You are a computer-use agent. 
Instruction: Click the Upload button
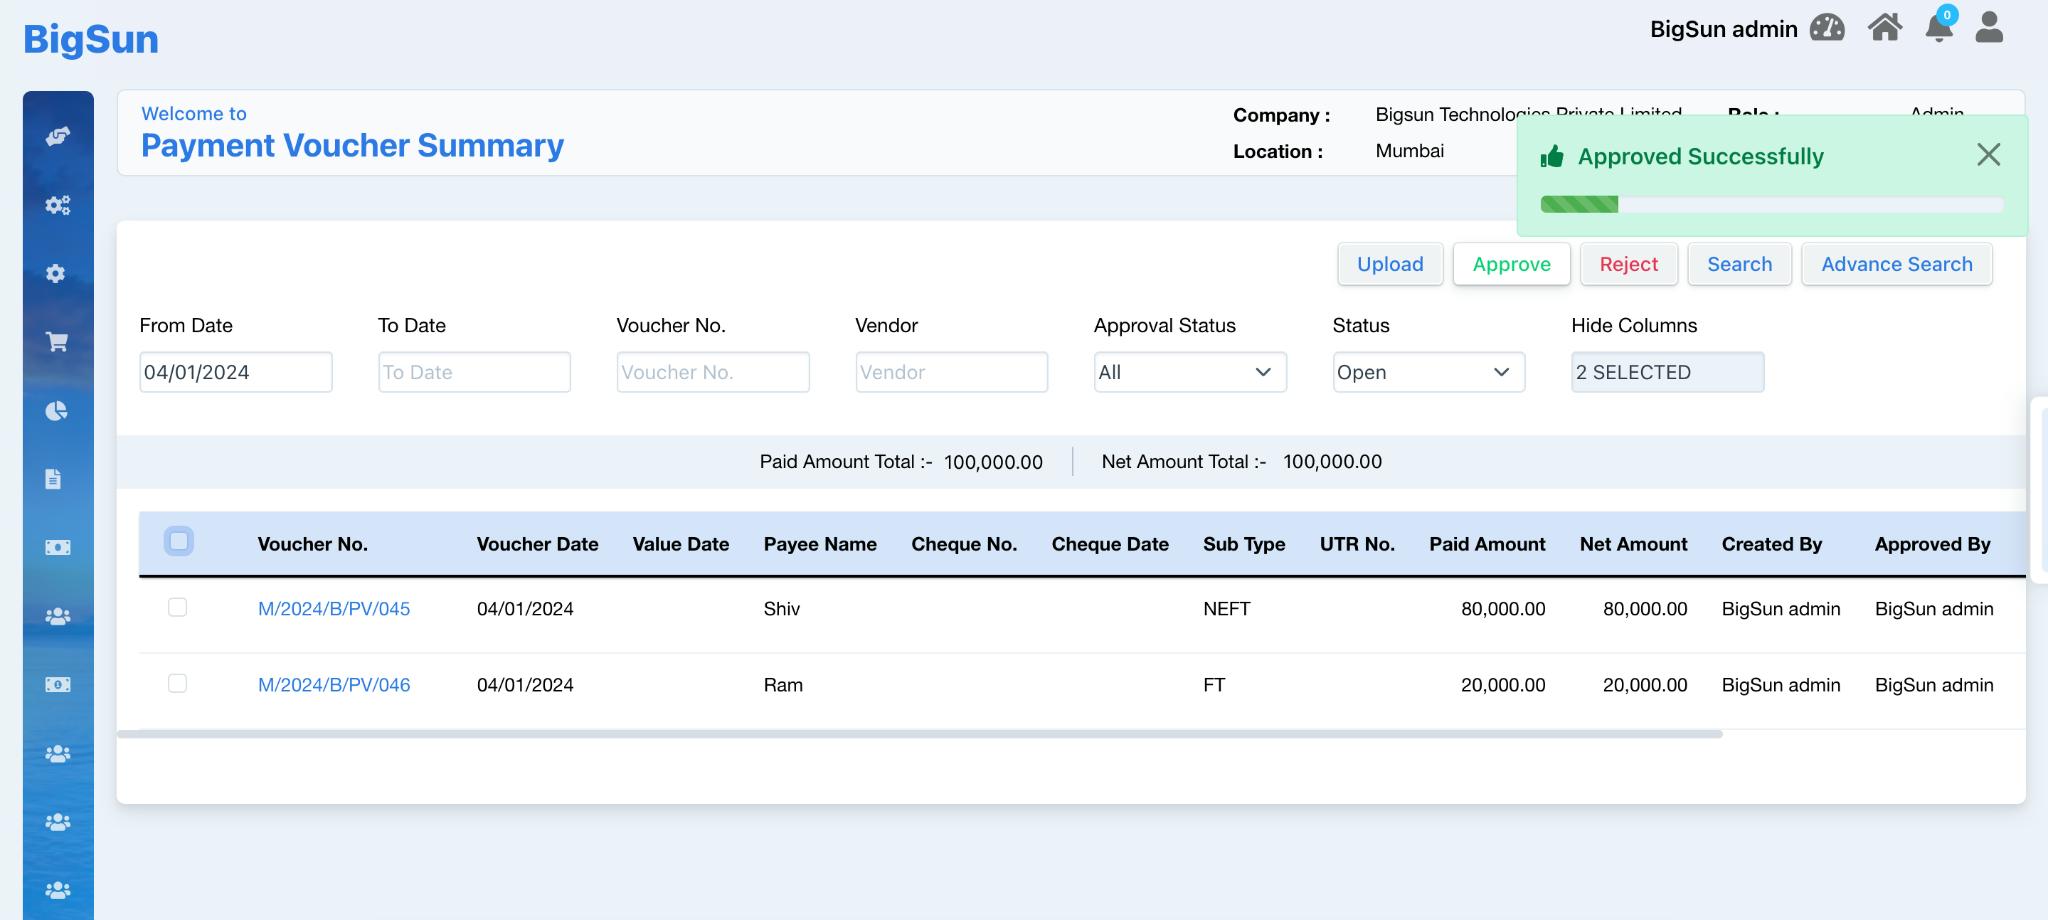click(x=1390, y=264)
